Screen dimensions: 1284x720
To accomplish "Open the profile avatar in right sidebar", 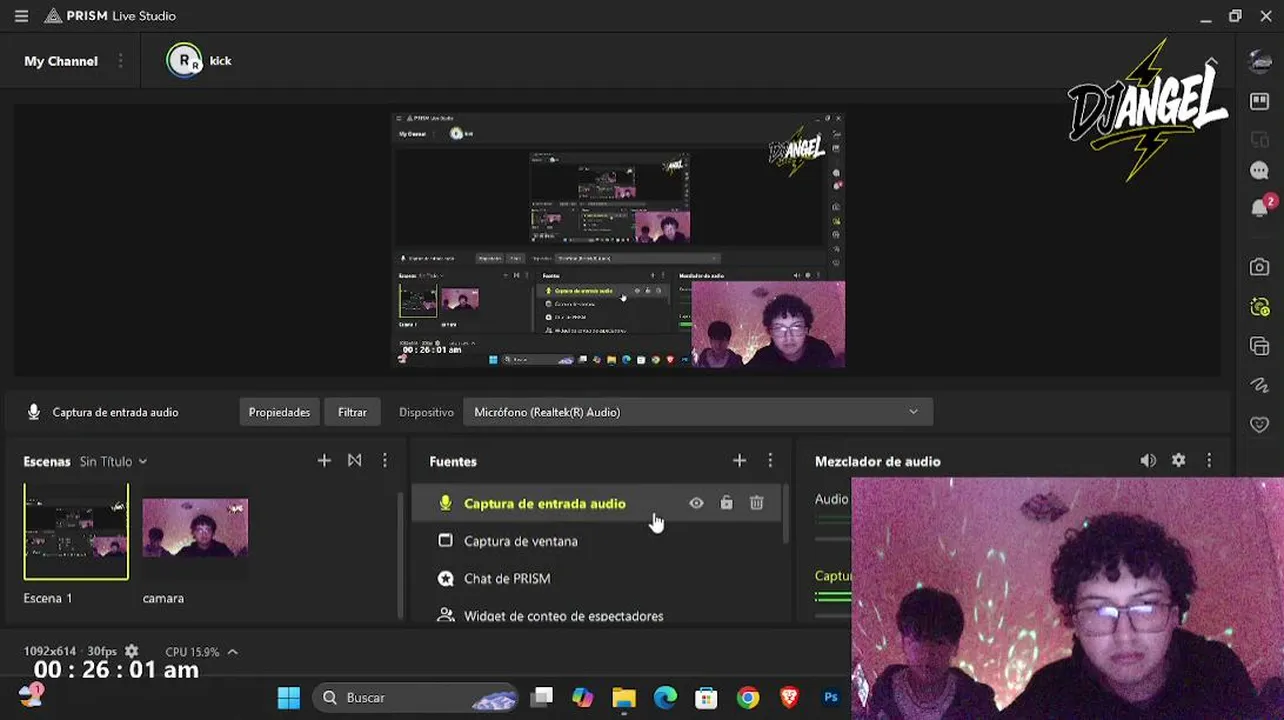I will tap(1260, 61).
